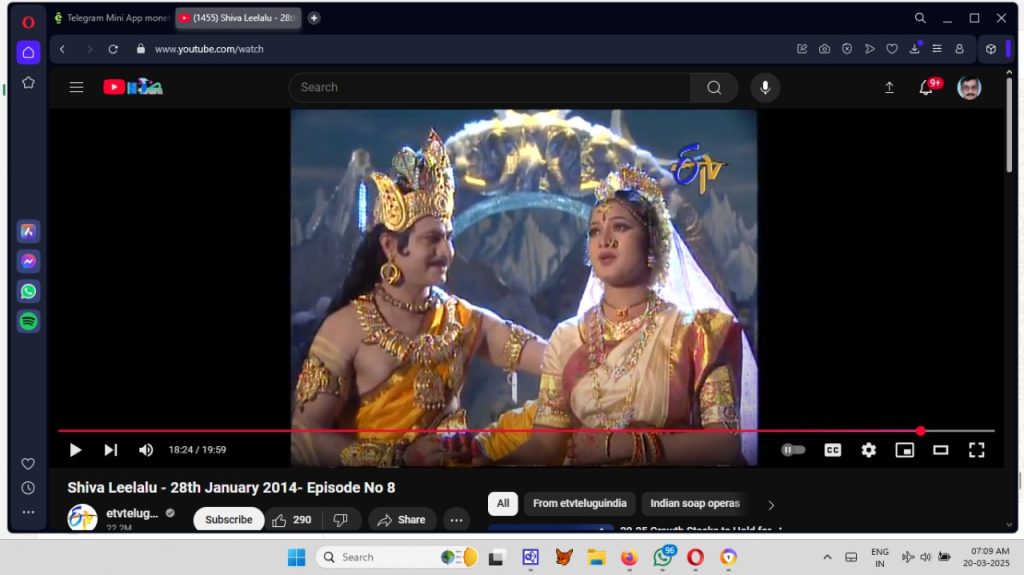Open video player settings gear

point(869,450)
